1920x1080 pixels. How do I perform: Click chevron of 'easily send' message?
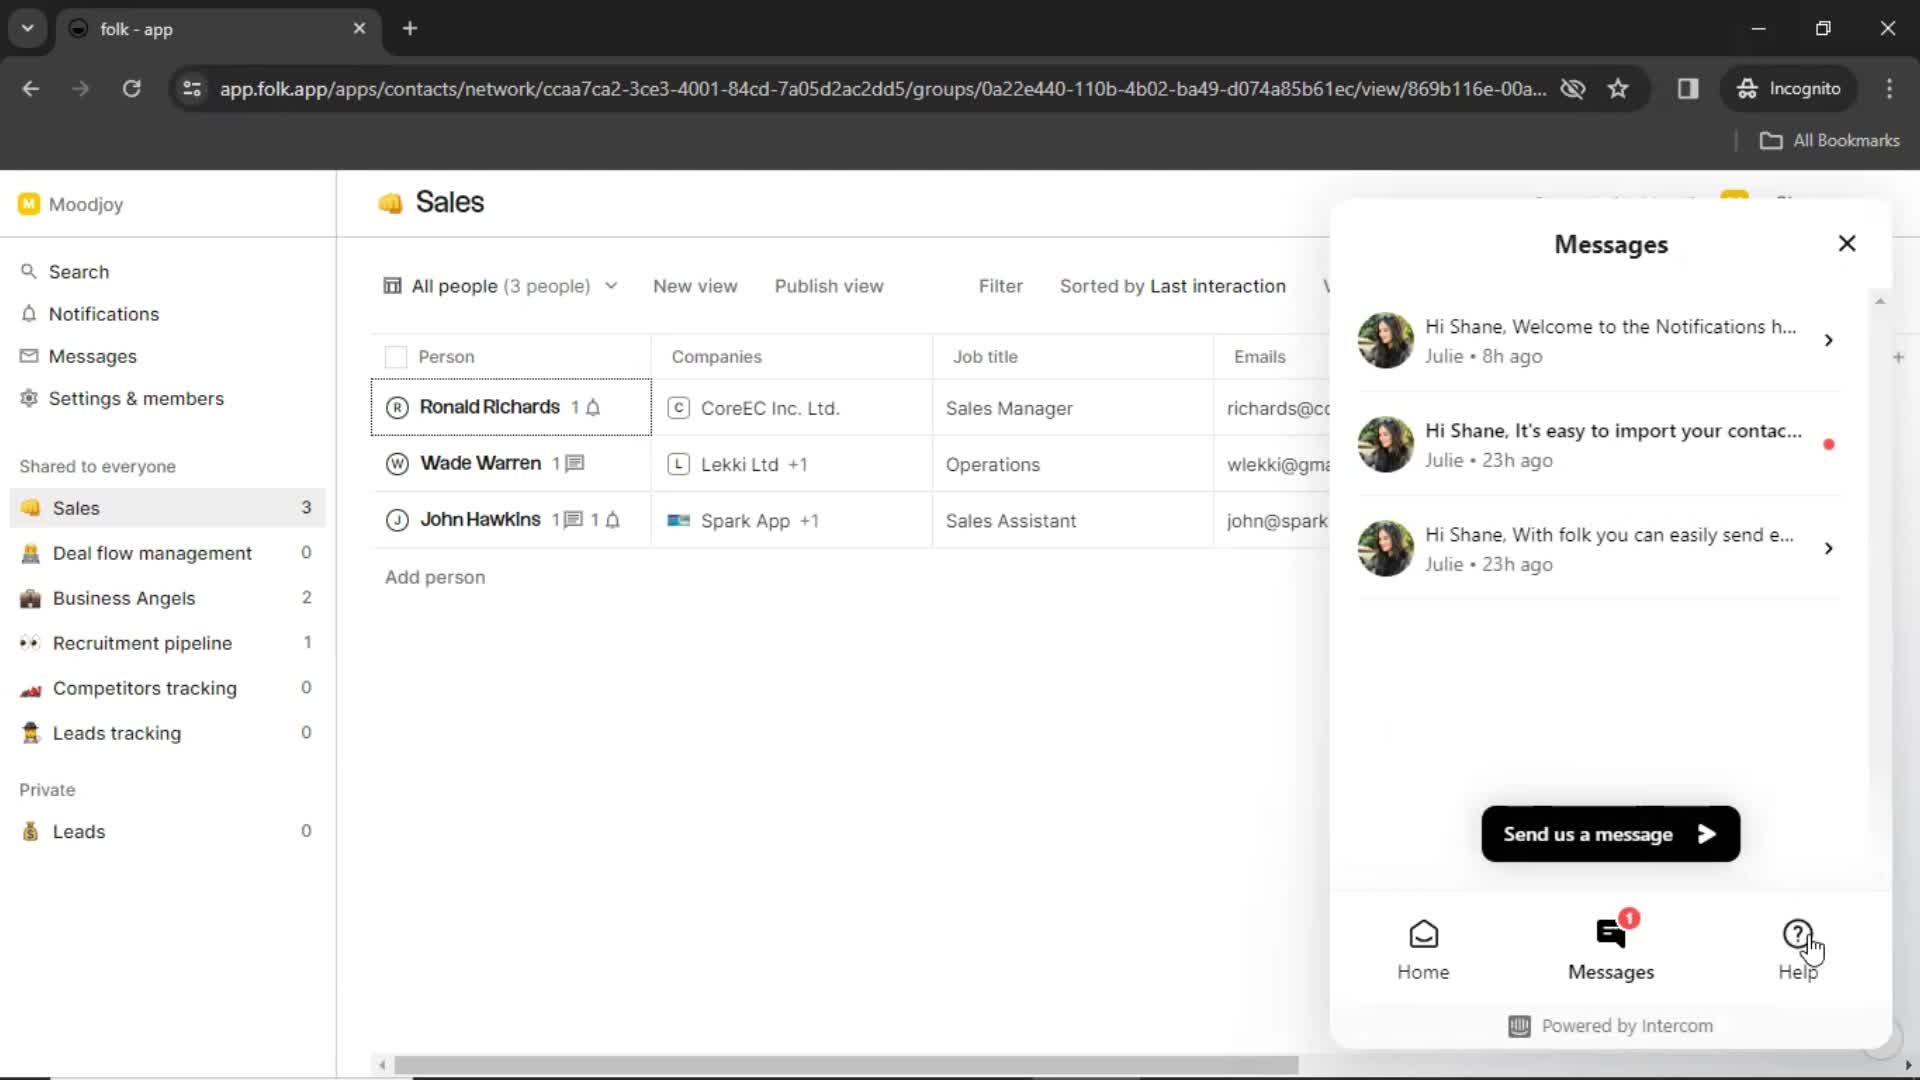[x=1828, y=548]
